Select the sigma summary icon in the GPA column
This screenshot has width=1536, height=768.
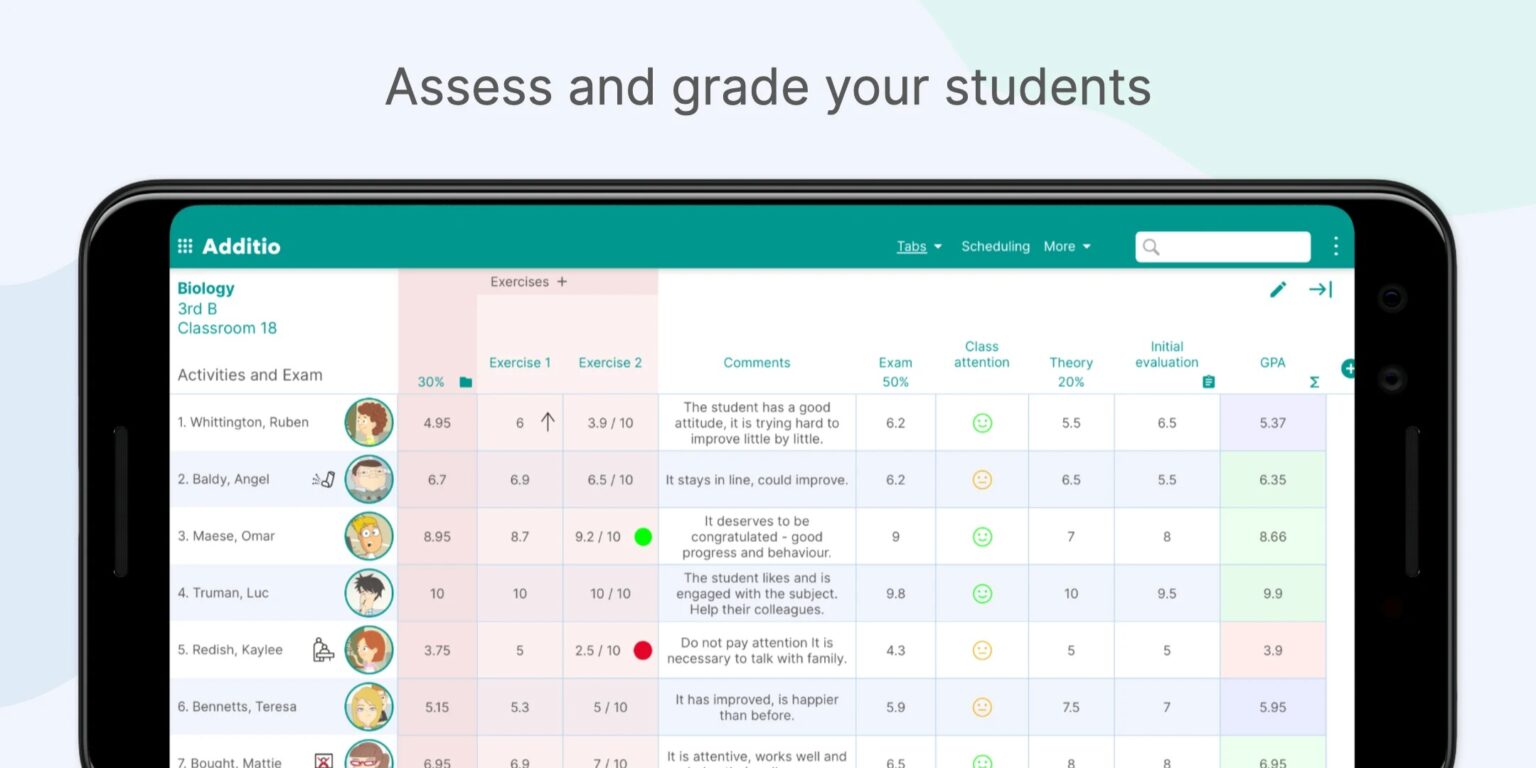coord(1315,382)
